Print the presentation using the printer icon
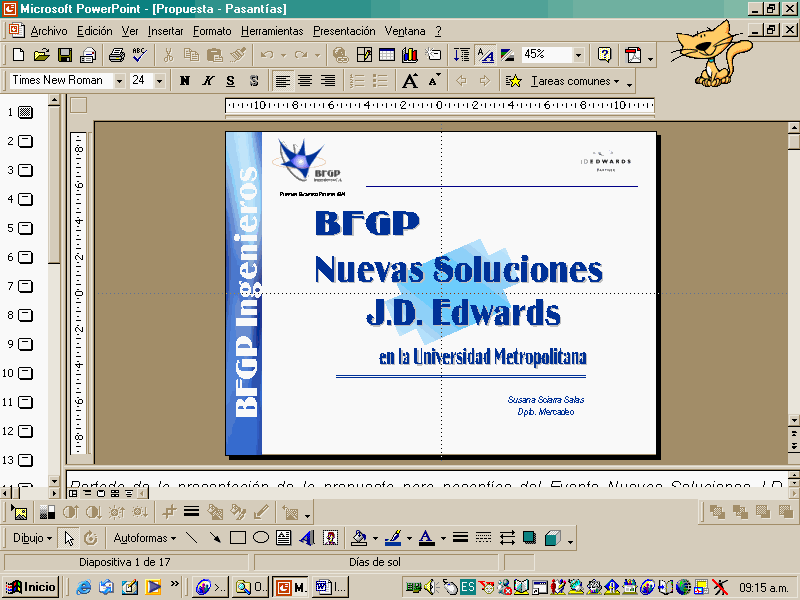Image resolution: width=800 pixels, height=600 pixels. pyautogui.click(x=117, y=55)
